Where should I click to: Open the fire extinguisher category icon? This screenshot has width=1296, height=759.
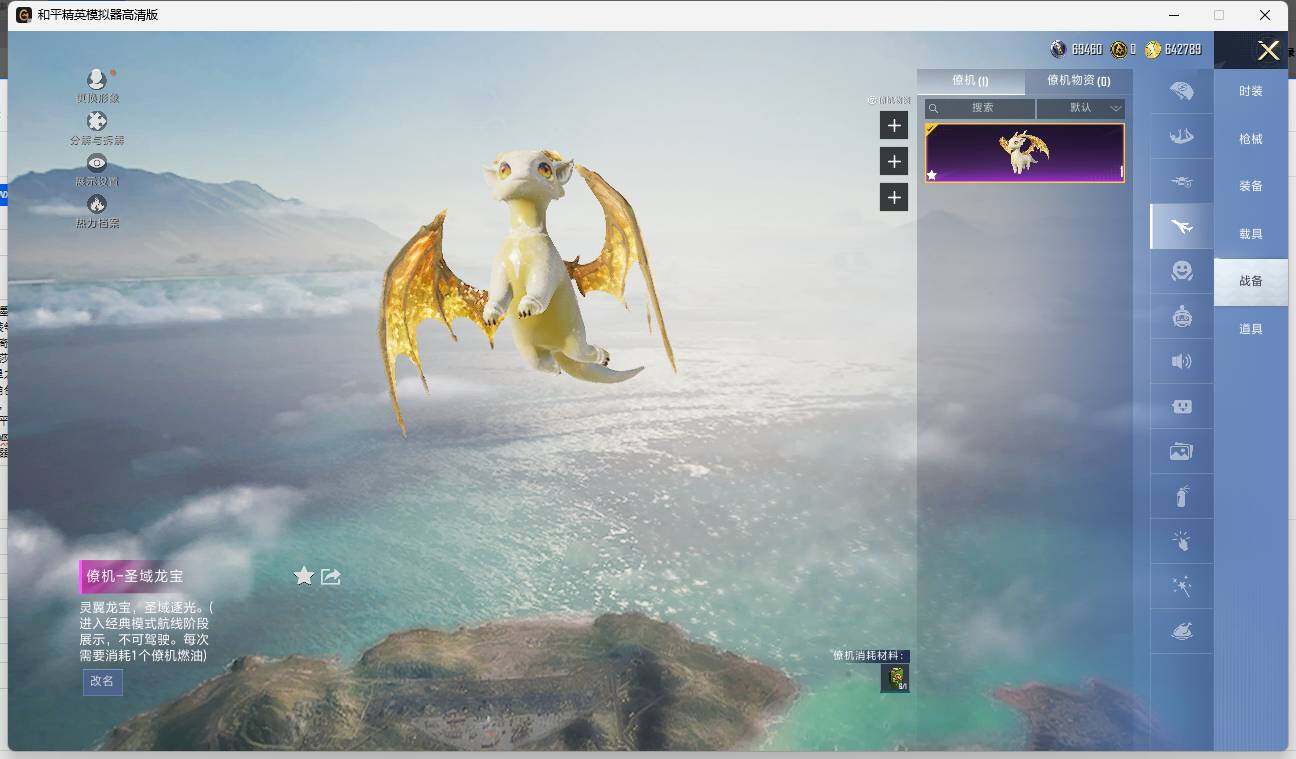[x=1181, y=497]
